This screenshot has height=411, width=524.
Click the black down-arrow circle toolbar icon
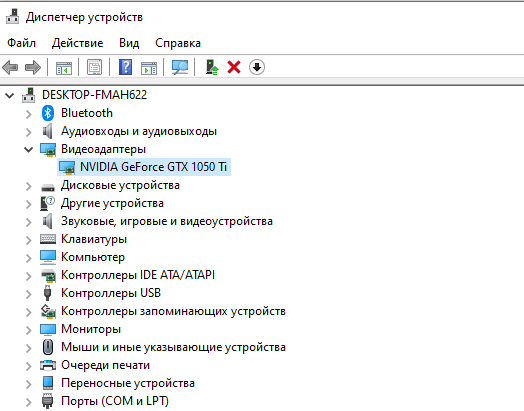tap(257, 67)
